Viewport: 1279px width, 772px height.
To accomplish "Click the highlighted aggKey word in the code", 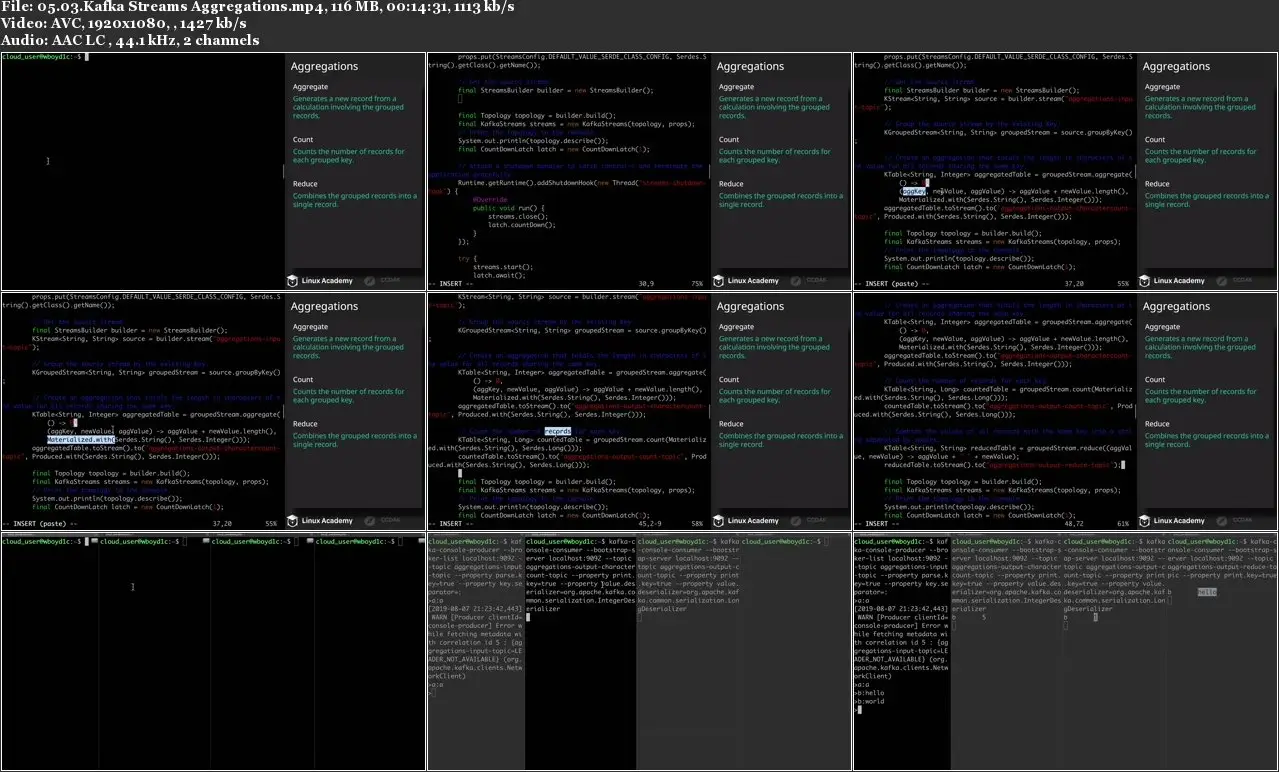I will click(912, 190).
